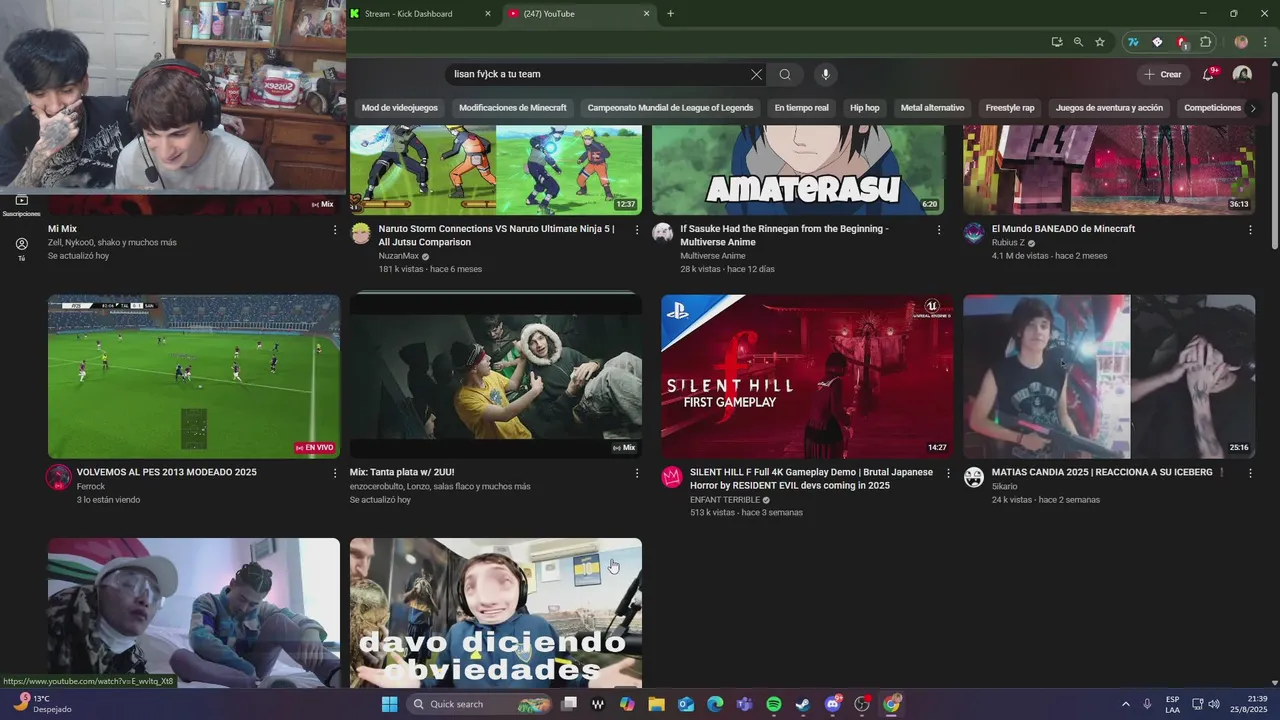Open davo diciendo obviedades thumbnail
This screenshot has height=720, width=1280.
coord(496,612)
